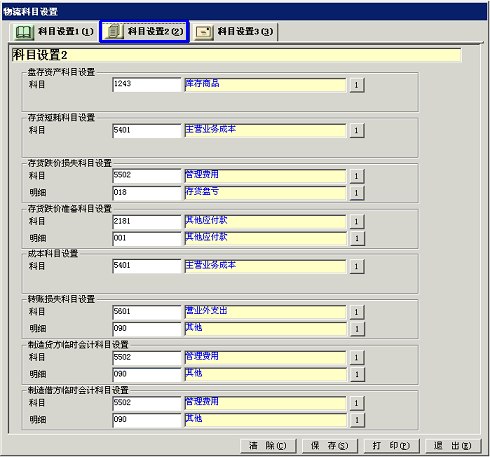Image resolution: width=490 pixels, height=457 pixels.
Task: Open lookup button beside 库存商品
Action: coord(357,85)
